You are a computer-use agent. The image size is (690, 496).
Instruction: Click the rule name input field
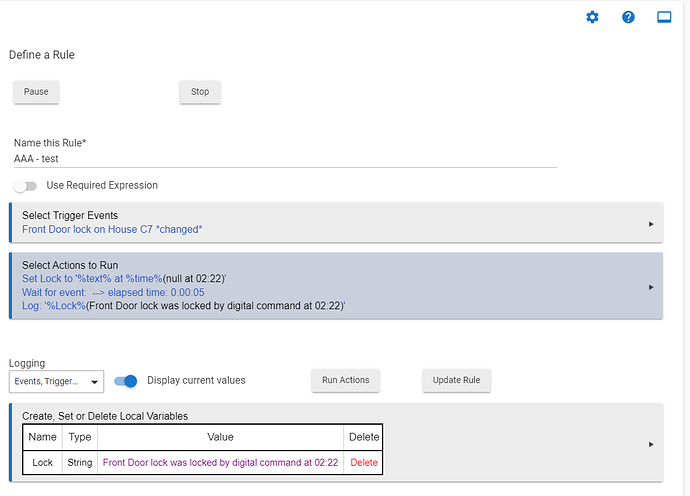click(285, 158)
